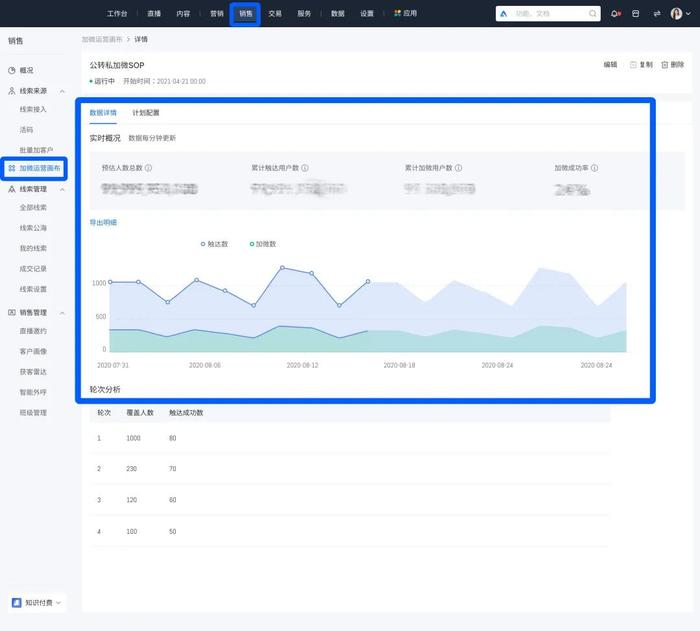
Task: Focus the header search input field
Action: [548, 14]
